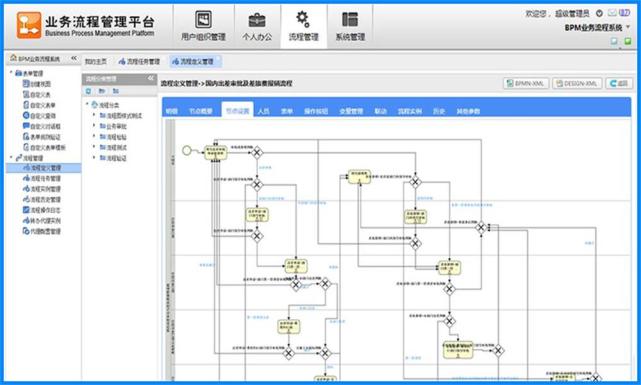Open 流程任务管理 in the left tree
This screenshot has width=641, height=385.
coord(45,179)
